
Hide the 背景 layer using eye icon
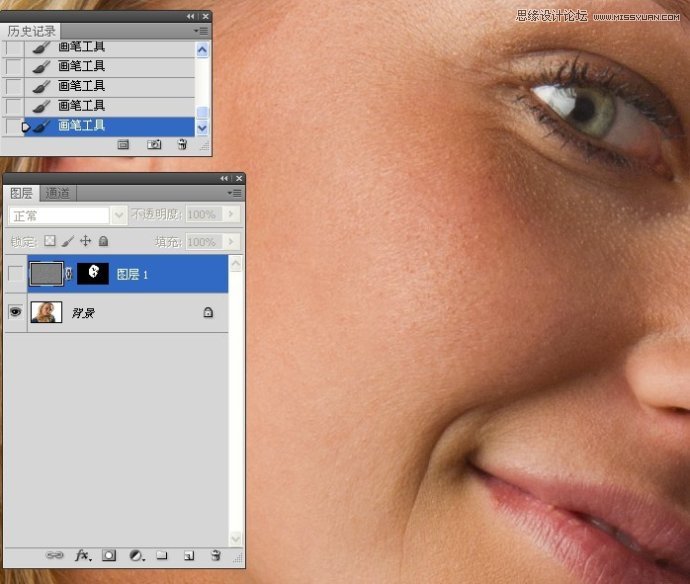click(x=15, y=312)
